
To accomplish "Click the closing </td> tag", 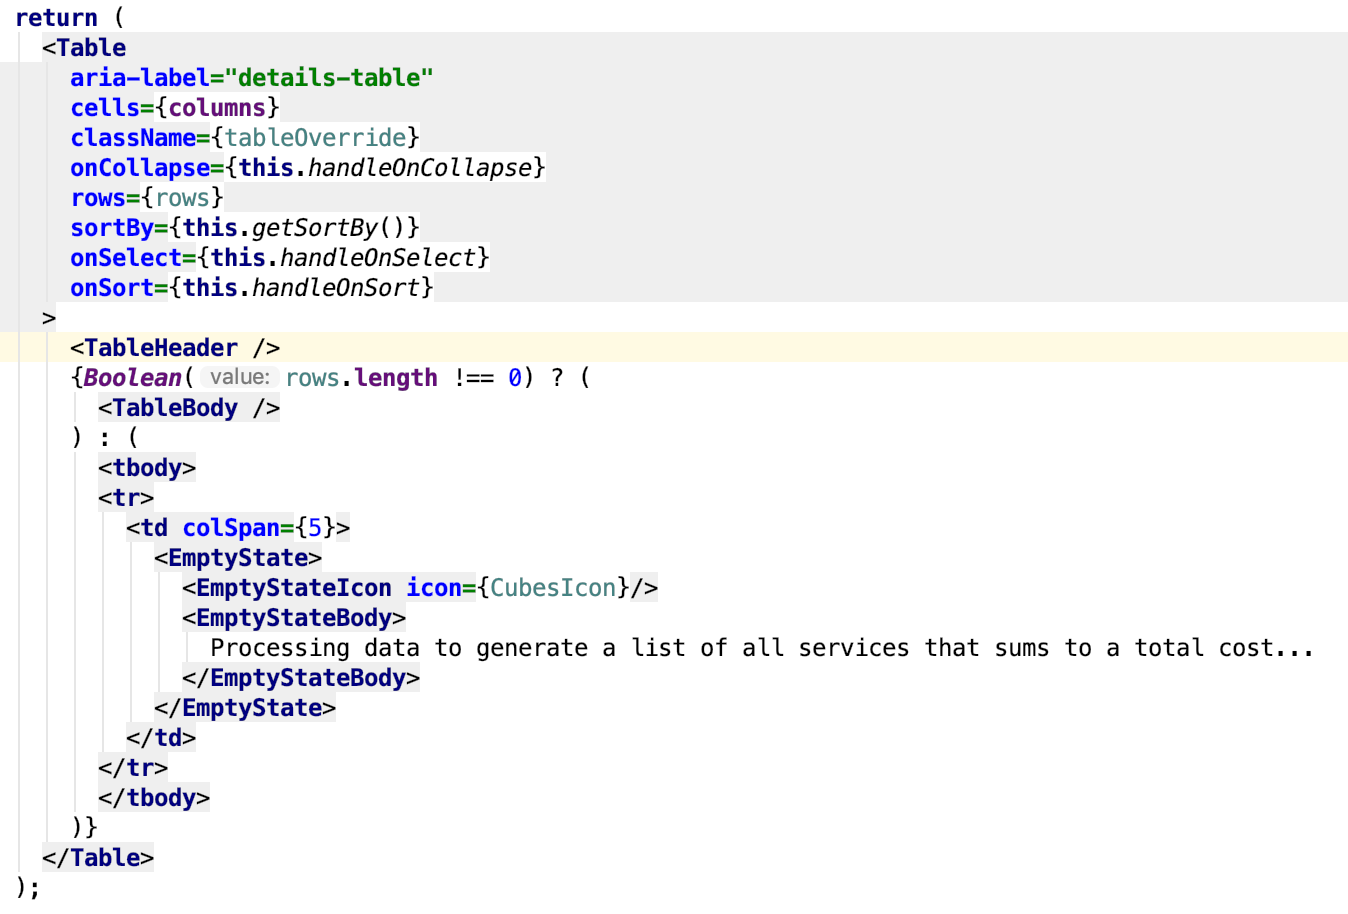I will tap(161, 738).
